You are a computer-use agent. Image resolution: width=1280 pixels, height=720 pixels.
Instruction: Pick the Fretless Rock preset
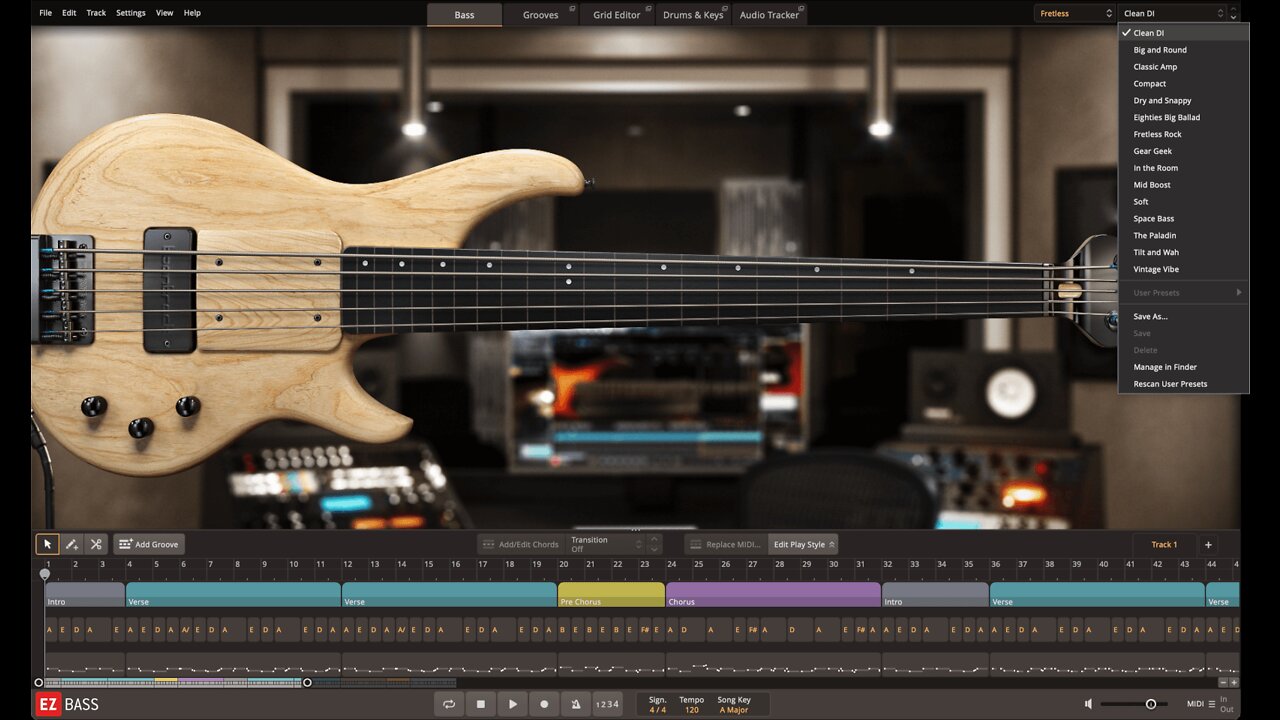point(1183,134)
